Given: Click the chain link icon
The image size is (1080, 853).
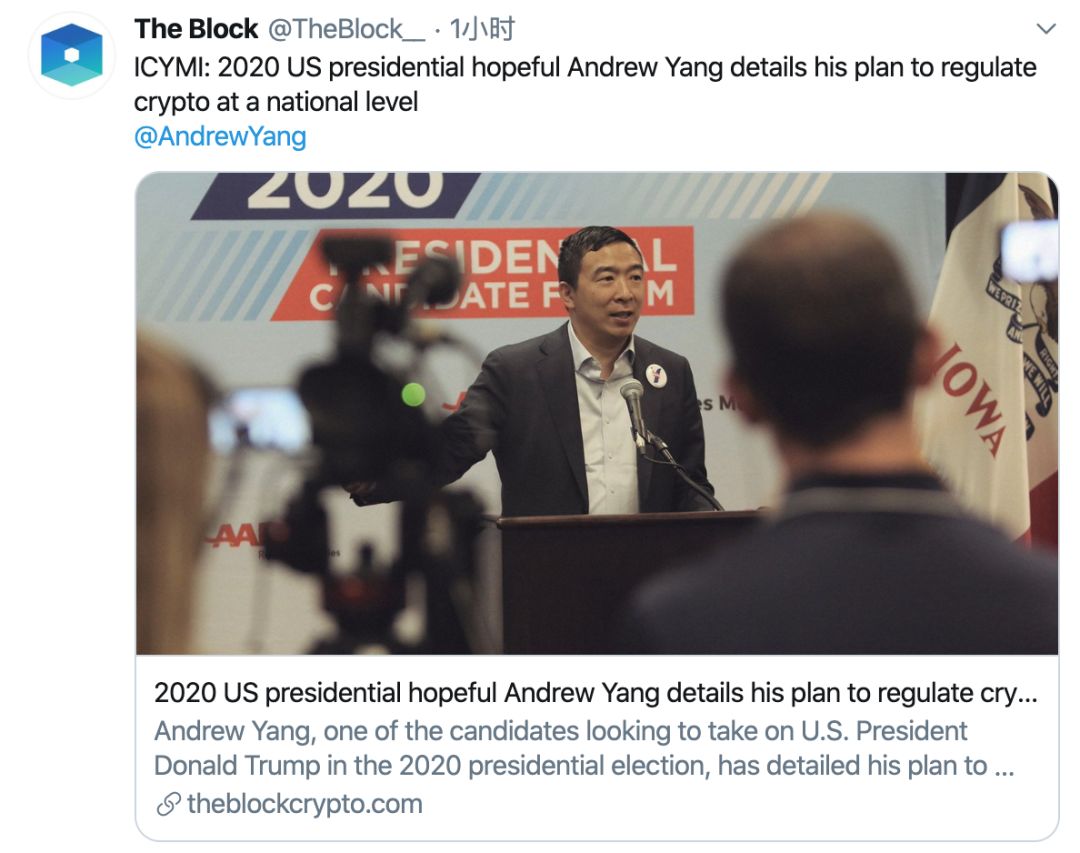Looking at the screenshot, I should click(x=168, y=804).
